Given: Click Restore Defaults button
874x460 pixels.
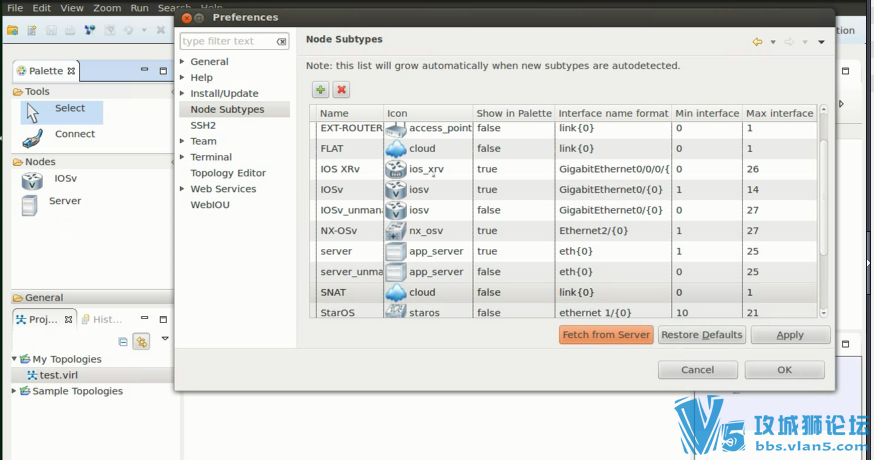Looking at the screenshot, I should pyautogui.click(x=702, y=335).
